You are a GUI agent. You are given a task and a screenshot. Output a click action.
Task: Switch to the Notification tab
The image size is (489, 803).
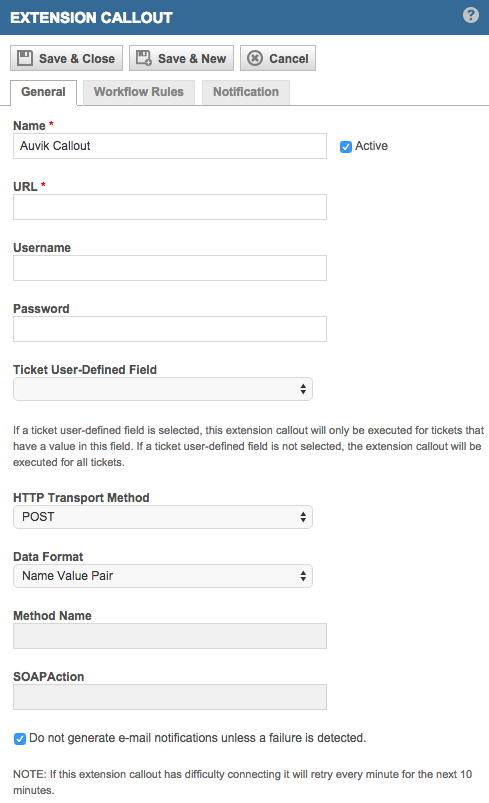[x=246, y=92]
